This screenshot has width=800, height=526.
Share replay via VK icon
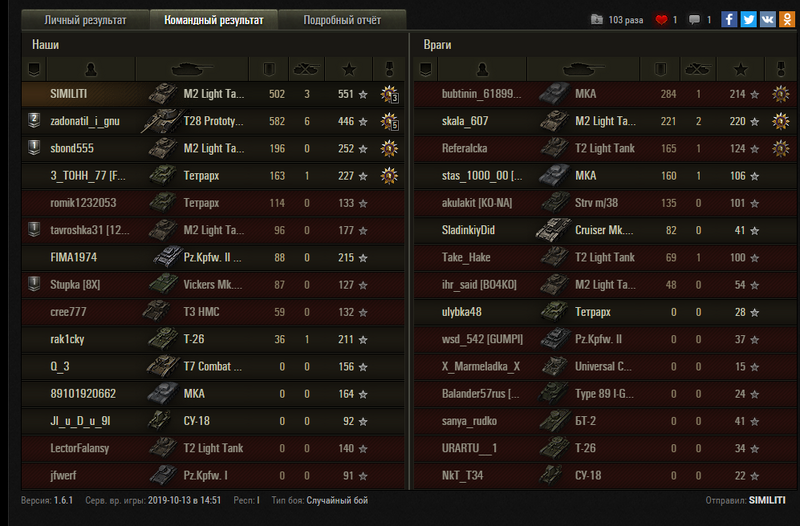pyautogui.click(x=768, y=20)
